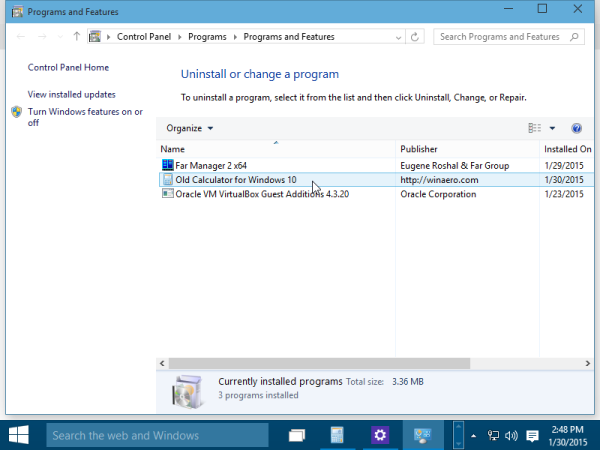600x450 pixels.
Task: Select the Old Calculator for Windows 10 name
Action: point(236,180)
